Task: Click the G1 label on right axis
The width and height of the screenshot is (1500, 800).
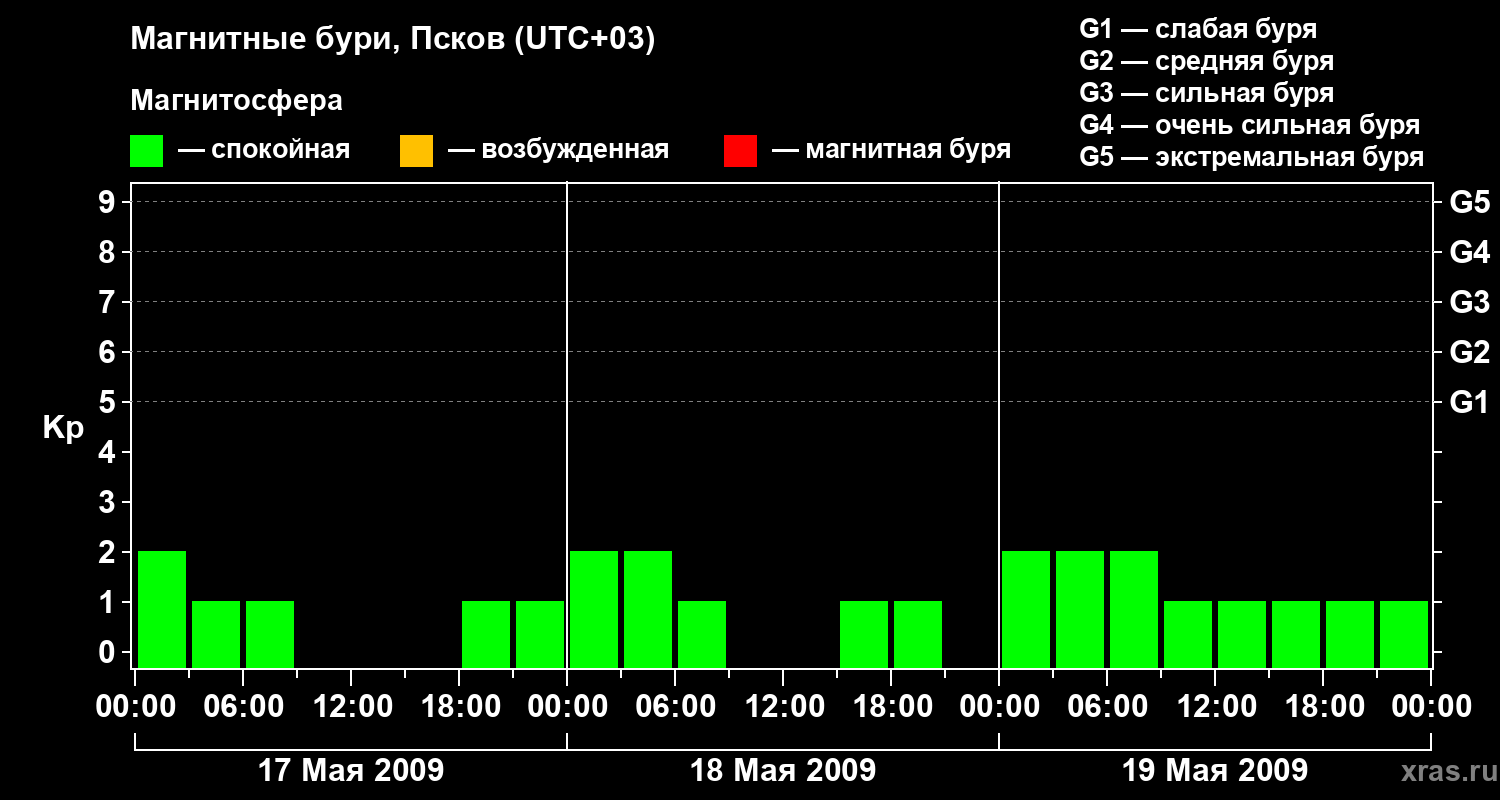Action: 1469,403
